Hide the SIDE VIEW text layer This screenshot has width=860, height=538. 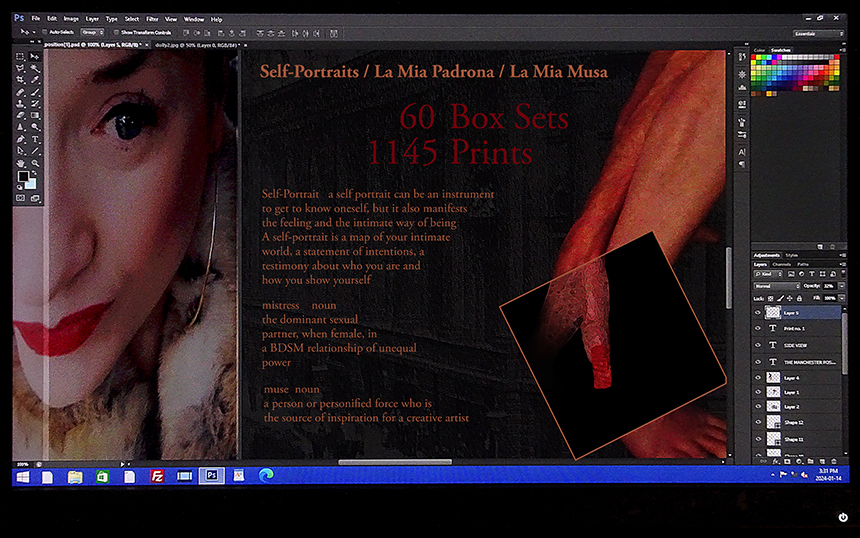[757, 344]
